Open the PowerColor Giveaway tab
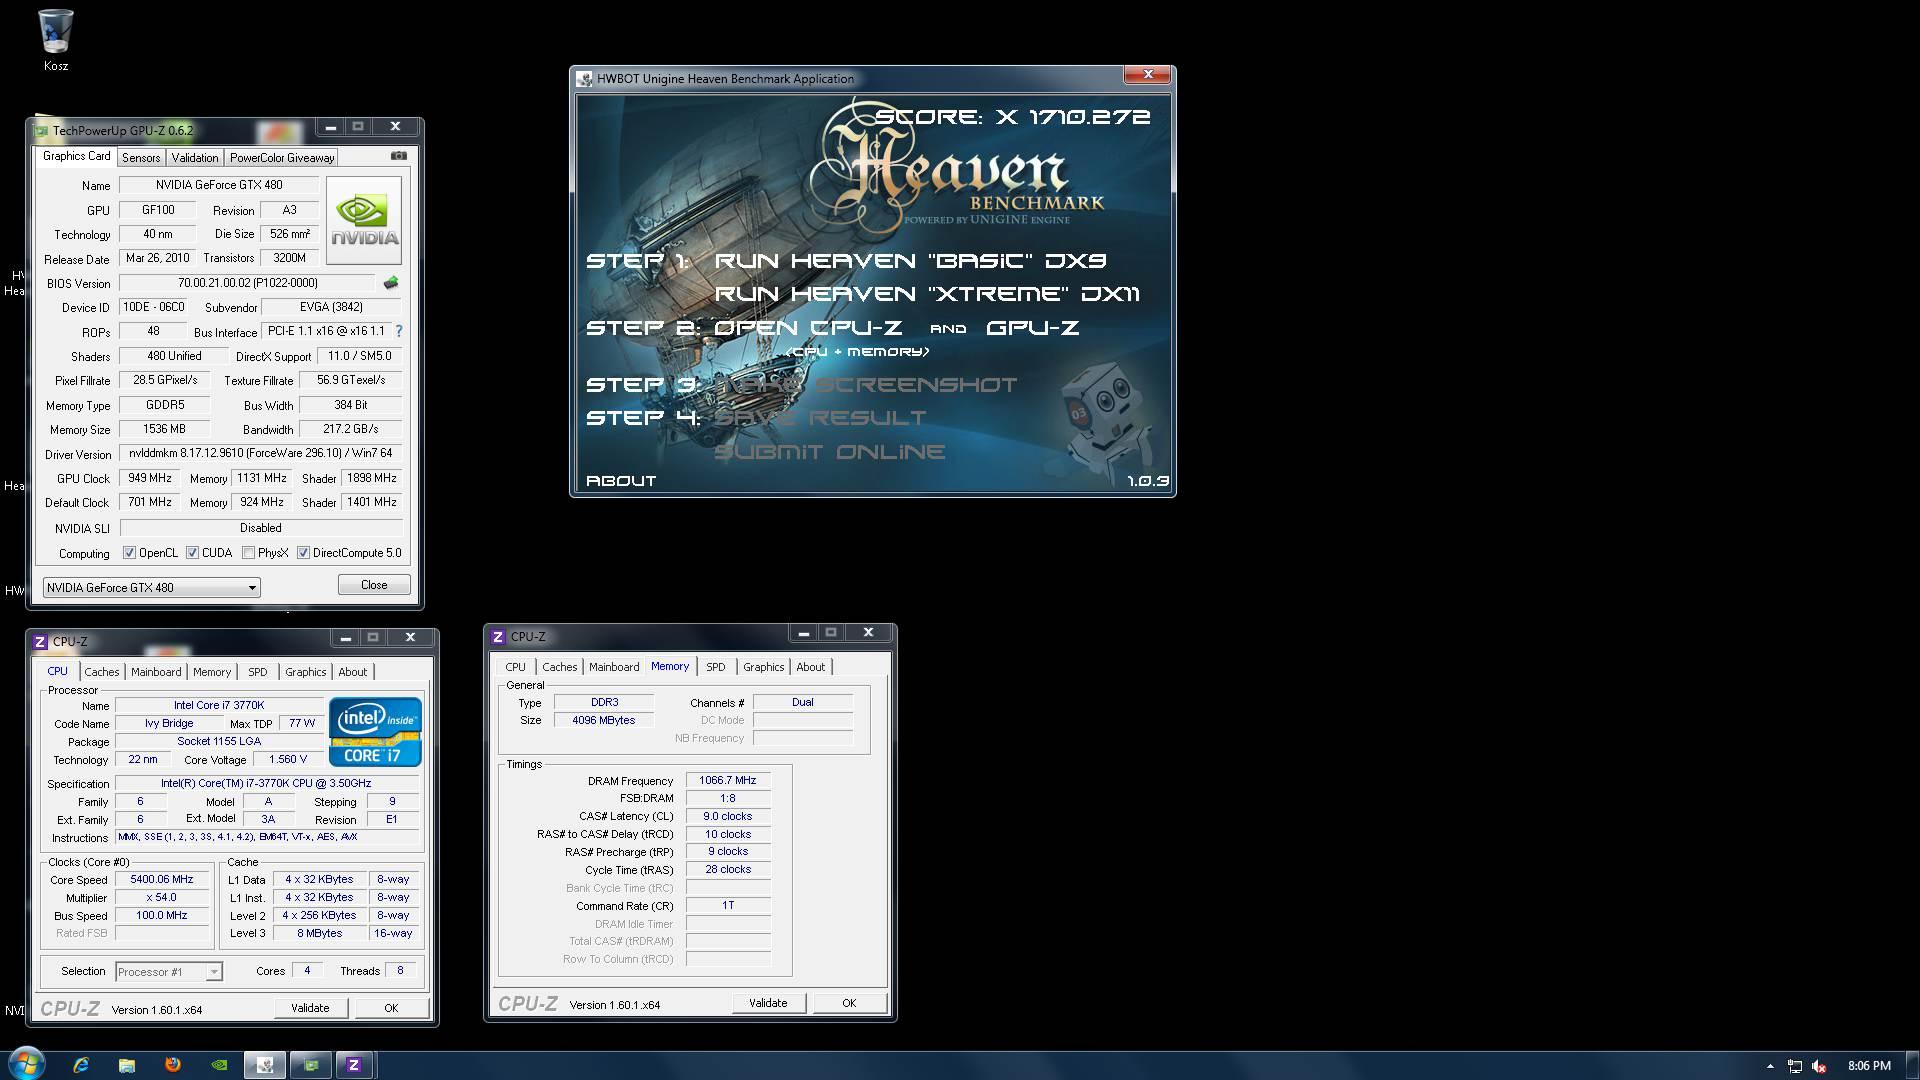 (x=282, y=158)
